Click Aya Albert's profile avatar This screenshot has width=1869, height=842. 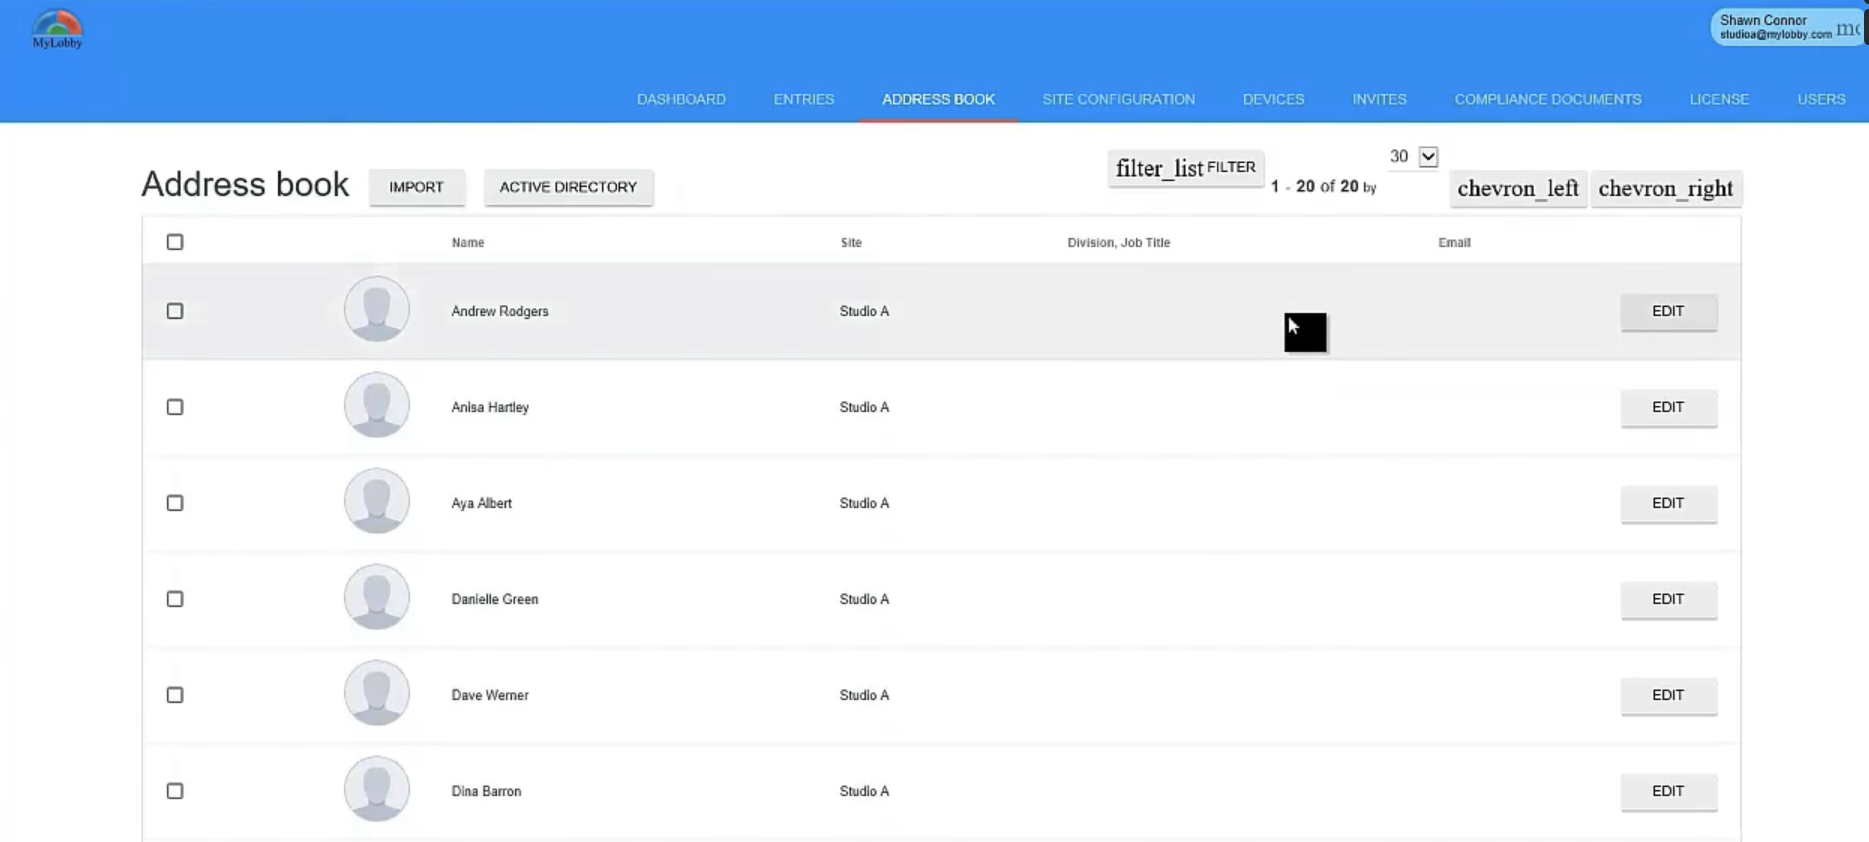coord(377,501)
